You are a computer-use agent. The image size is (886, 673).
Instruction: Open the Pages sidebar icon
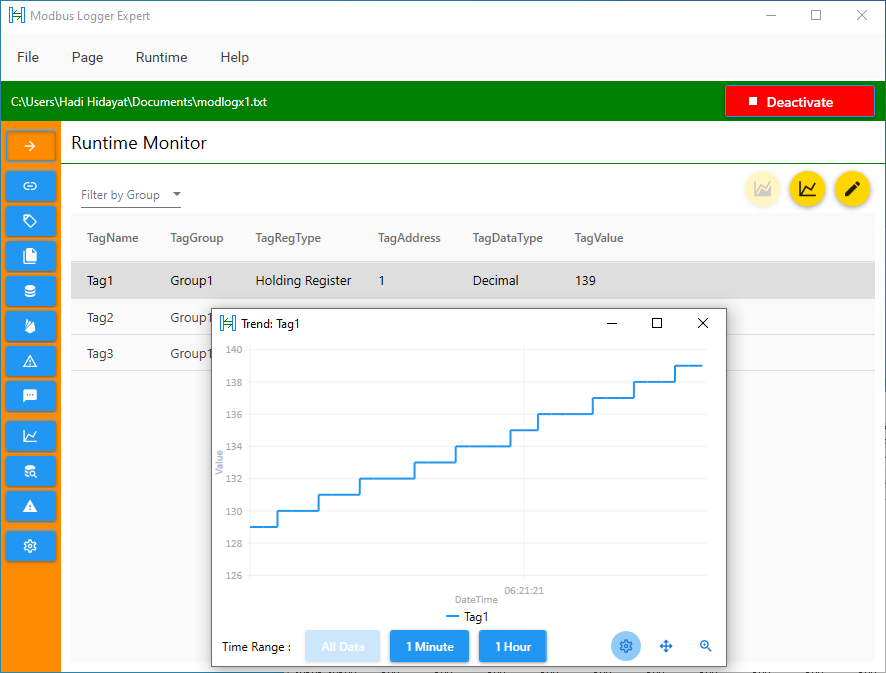(x=31, y=256)
